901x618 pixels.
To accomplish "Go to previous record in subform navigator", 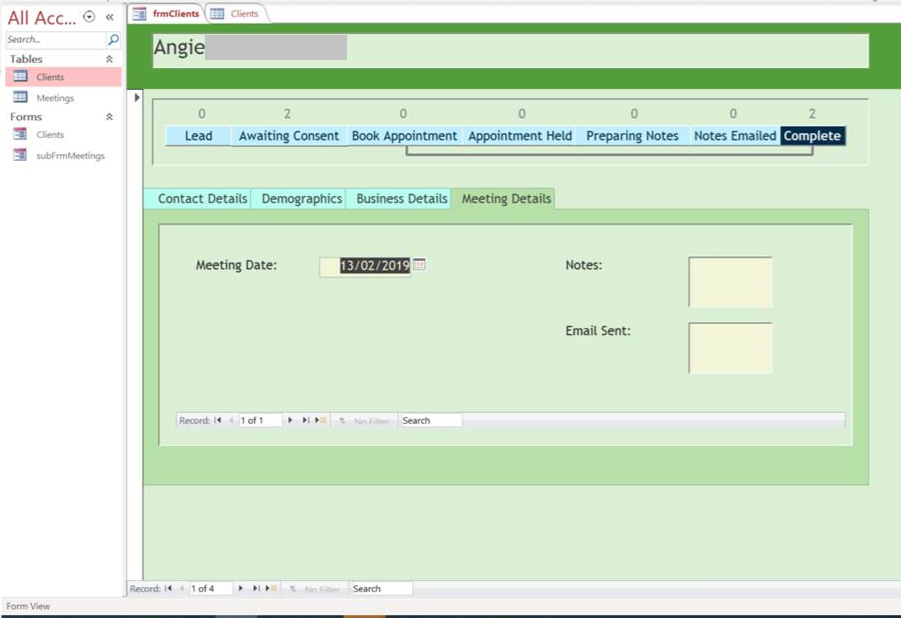I will click(x=231, y=420).
